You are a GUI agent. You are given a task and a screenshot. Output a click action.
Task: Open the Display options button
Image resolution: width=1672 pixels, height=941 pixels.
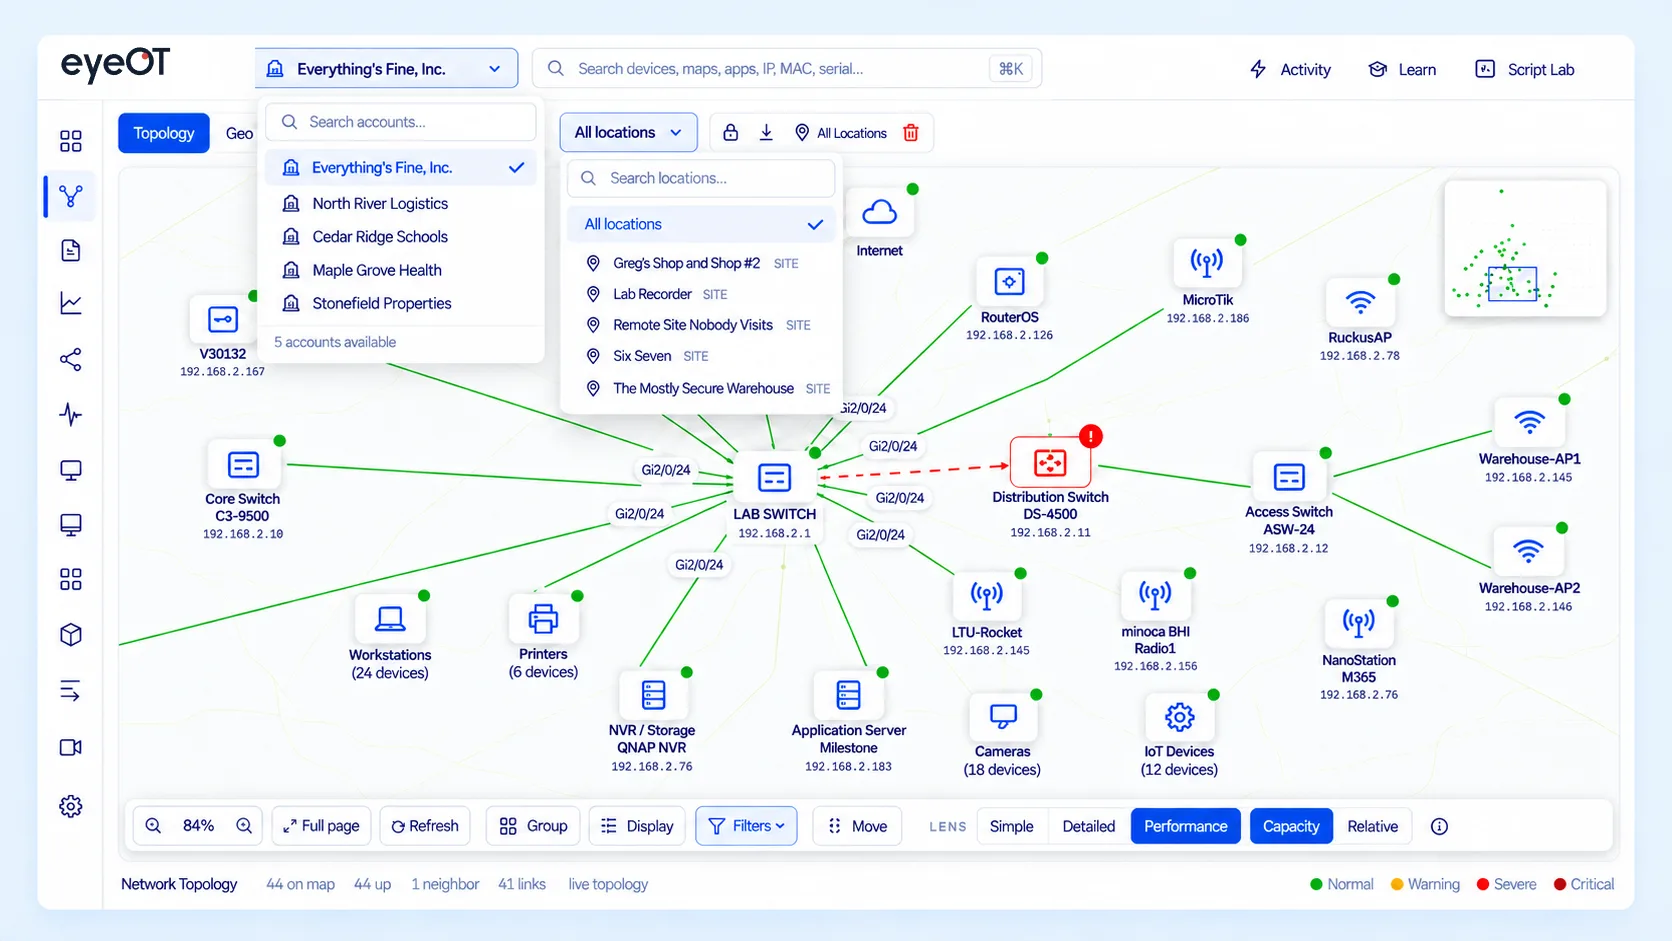(637, 826)
